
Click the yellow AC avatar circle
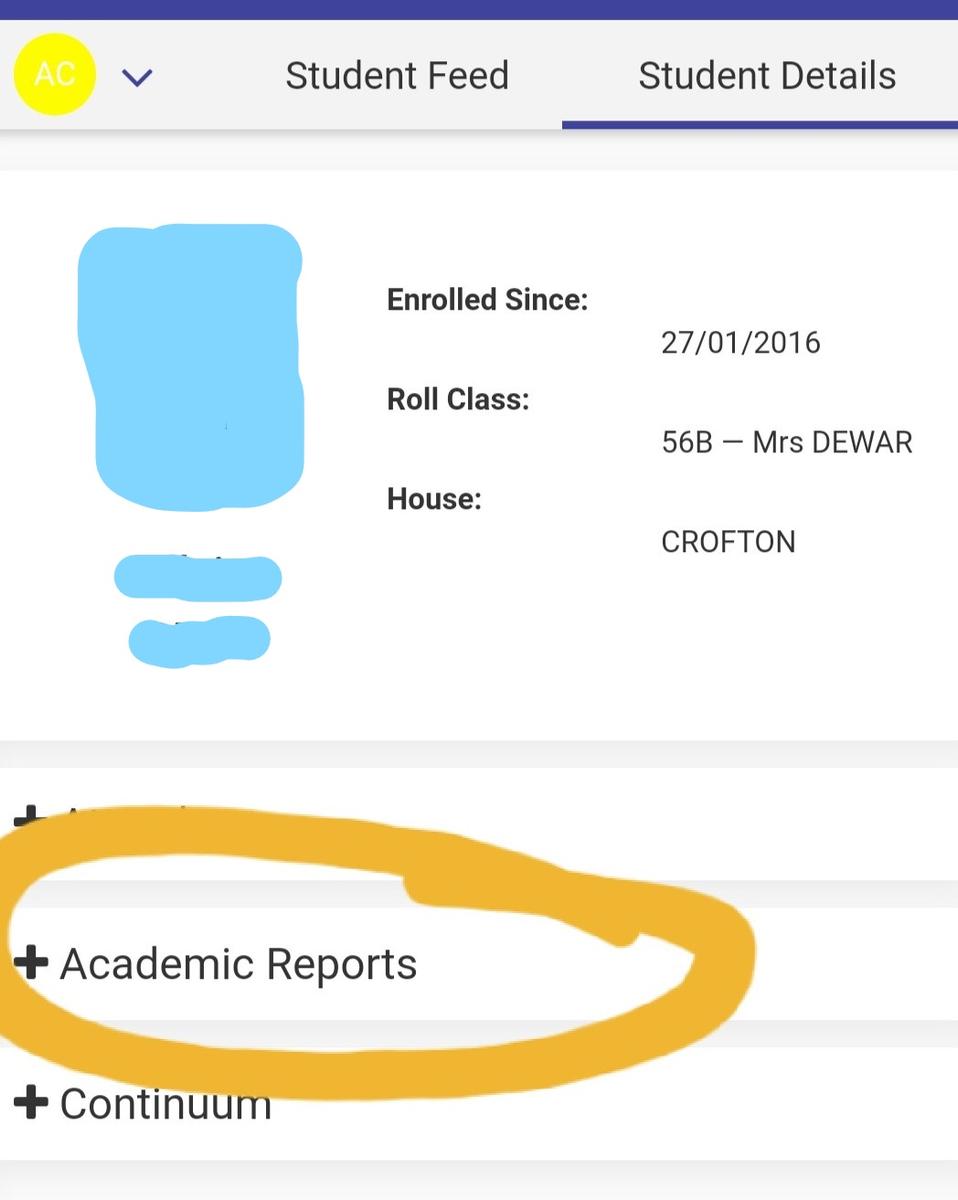(x=55, y=74)
